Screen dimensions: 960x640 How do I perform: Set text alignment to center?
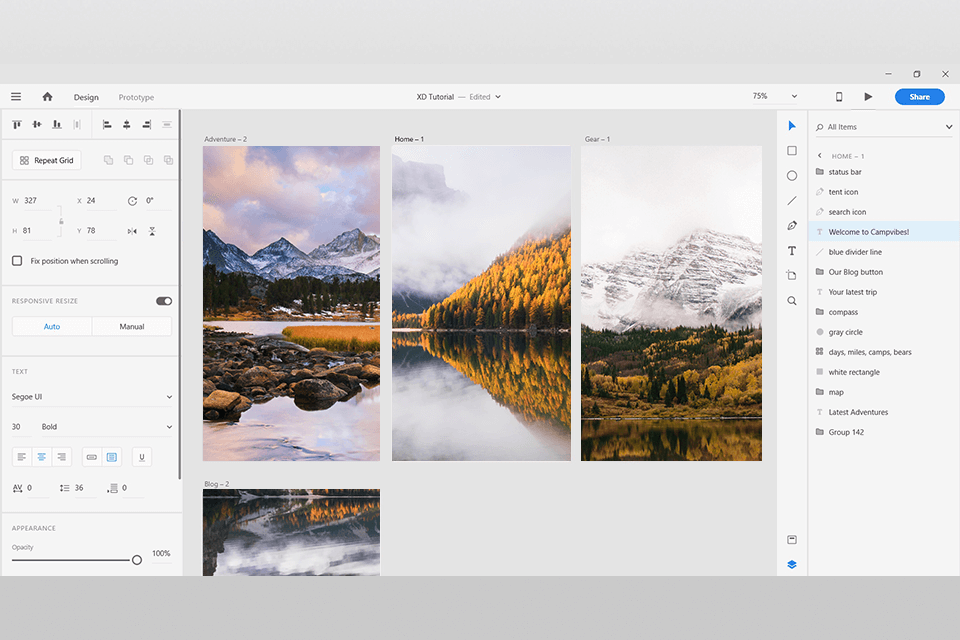[x=42, y=457]
